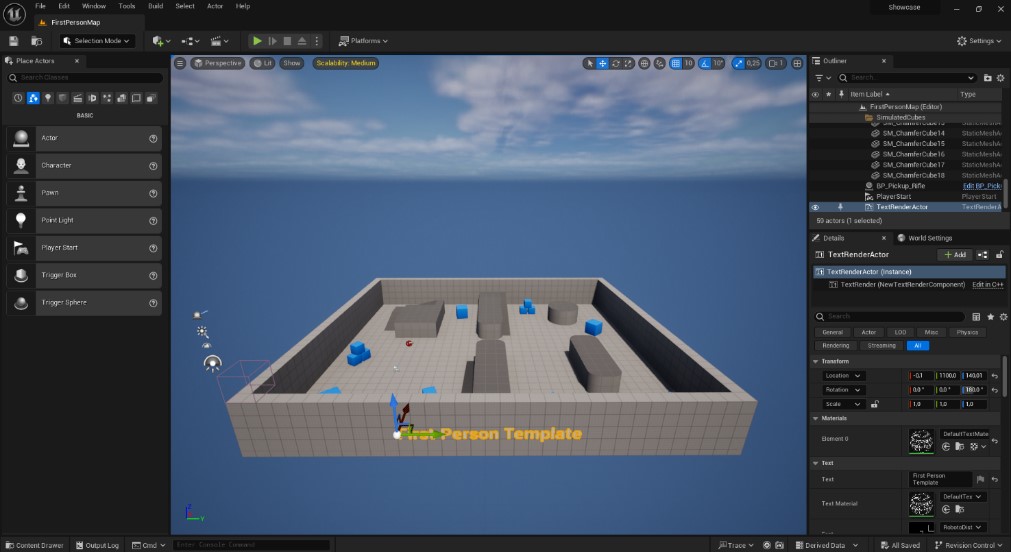Select the All Classes category icon
This screenshot has width=1011, height=552.
click(x=151, y=98)
